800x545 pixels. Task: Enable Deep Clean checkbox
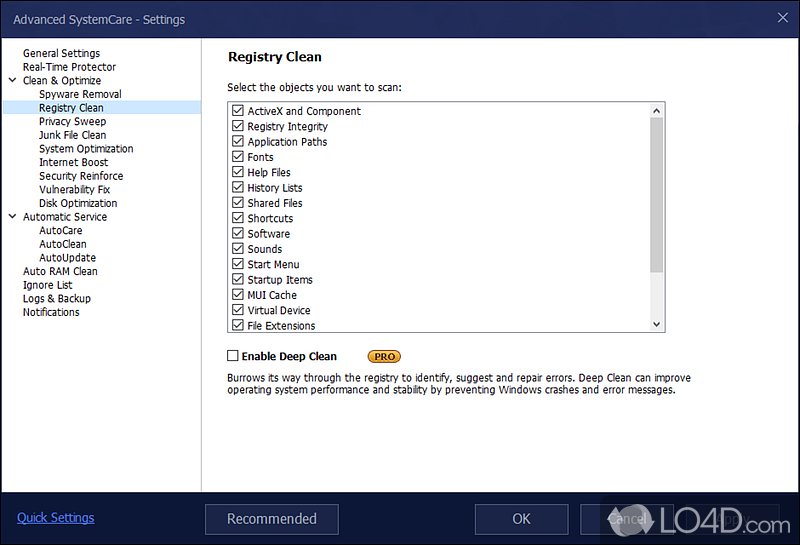pos(233,356)
